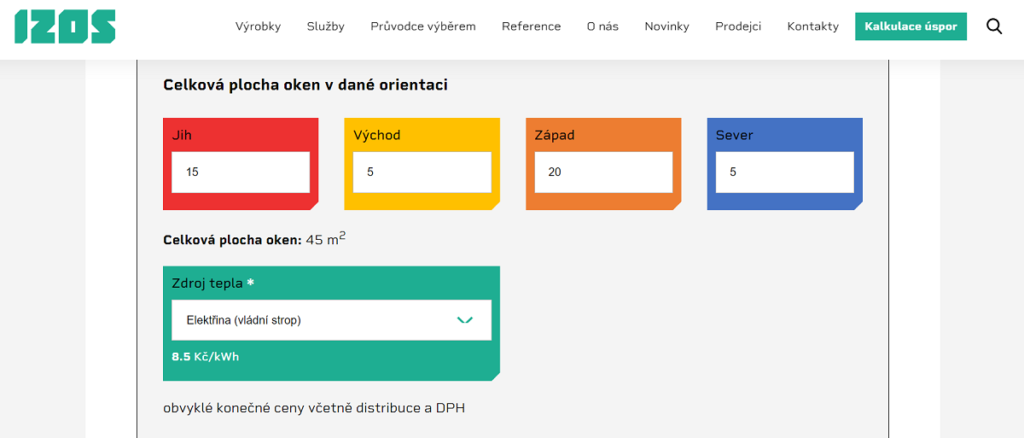Select the Západ input field with 20
The image size is (1024, 438).
click(x=603, y=172)
